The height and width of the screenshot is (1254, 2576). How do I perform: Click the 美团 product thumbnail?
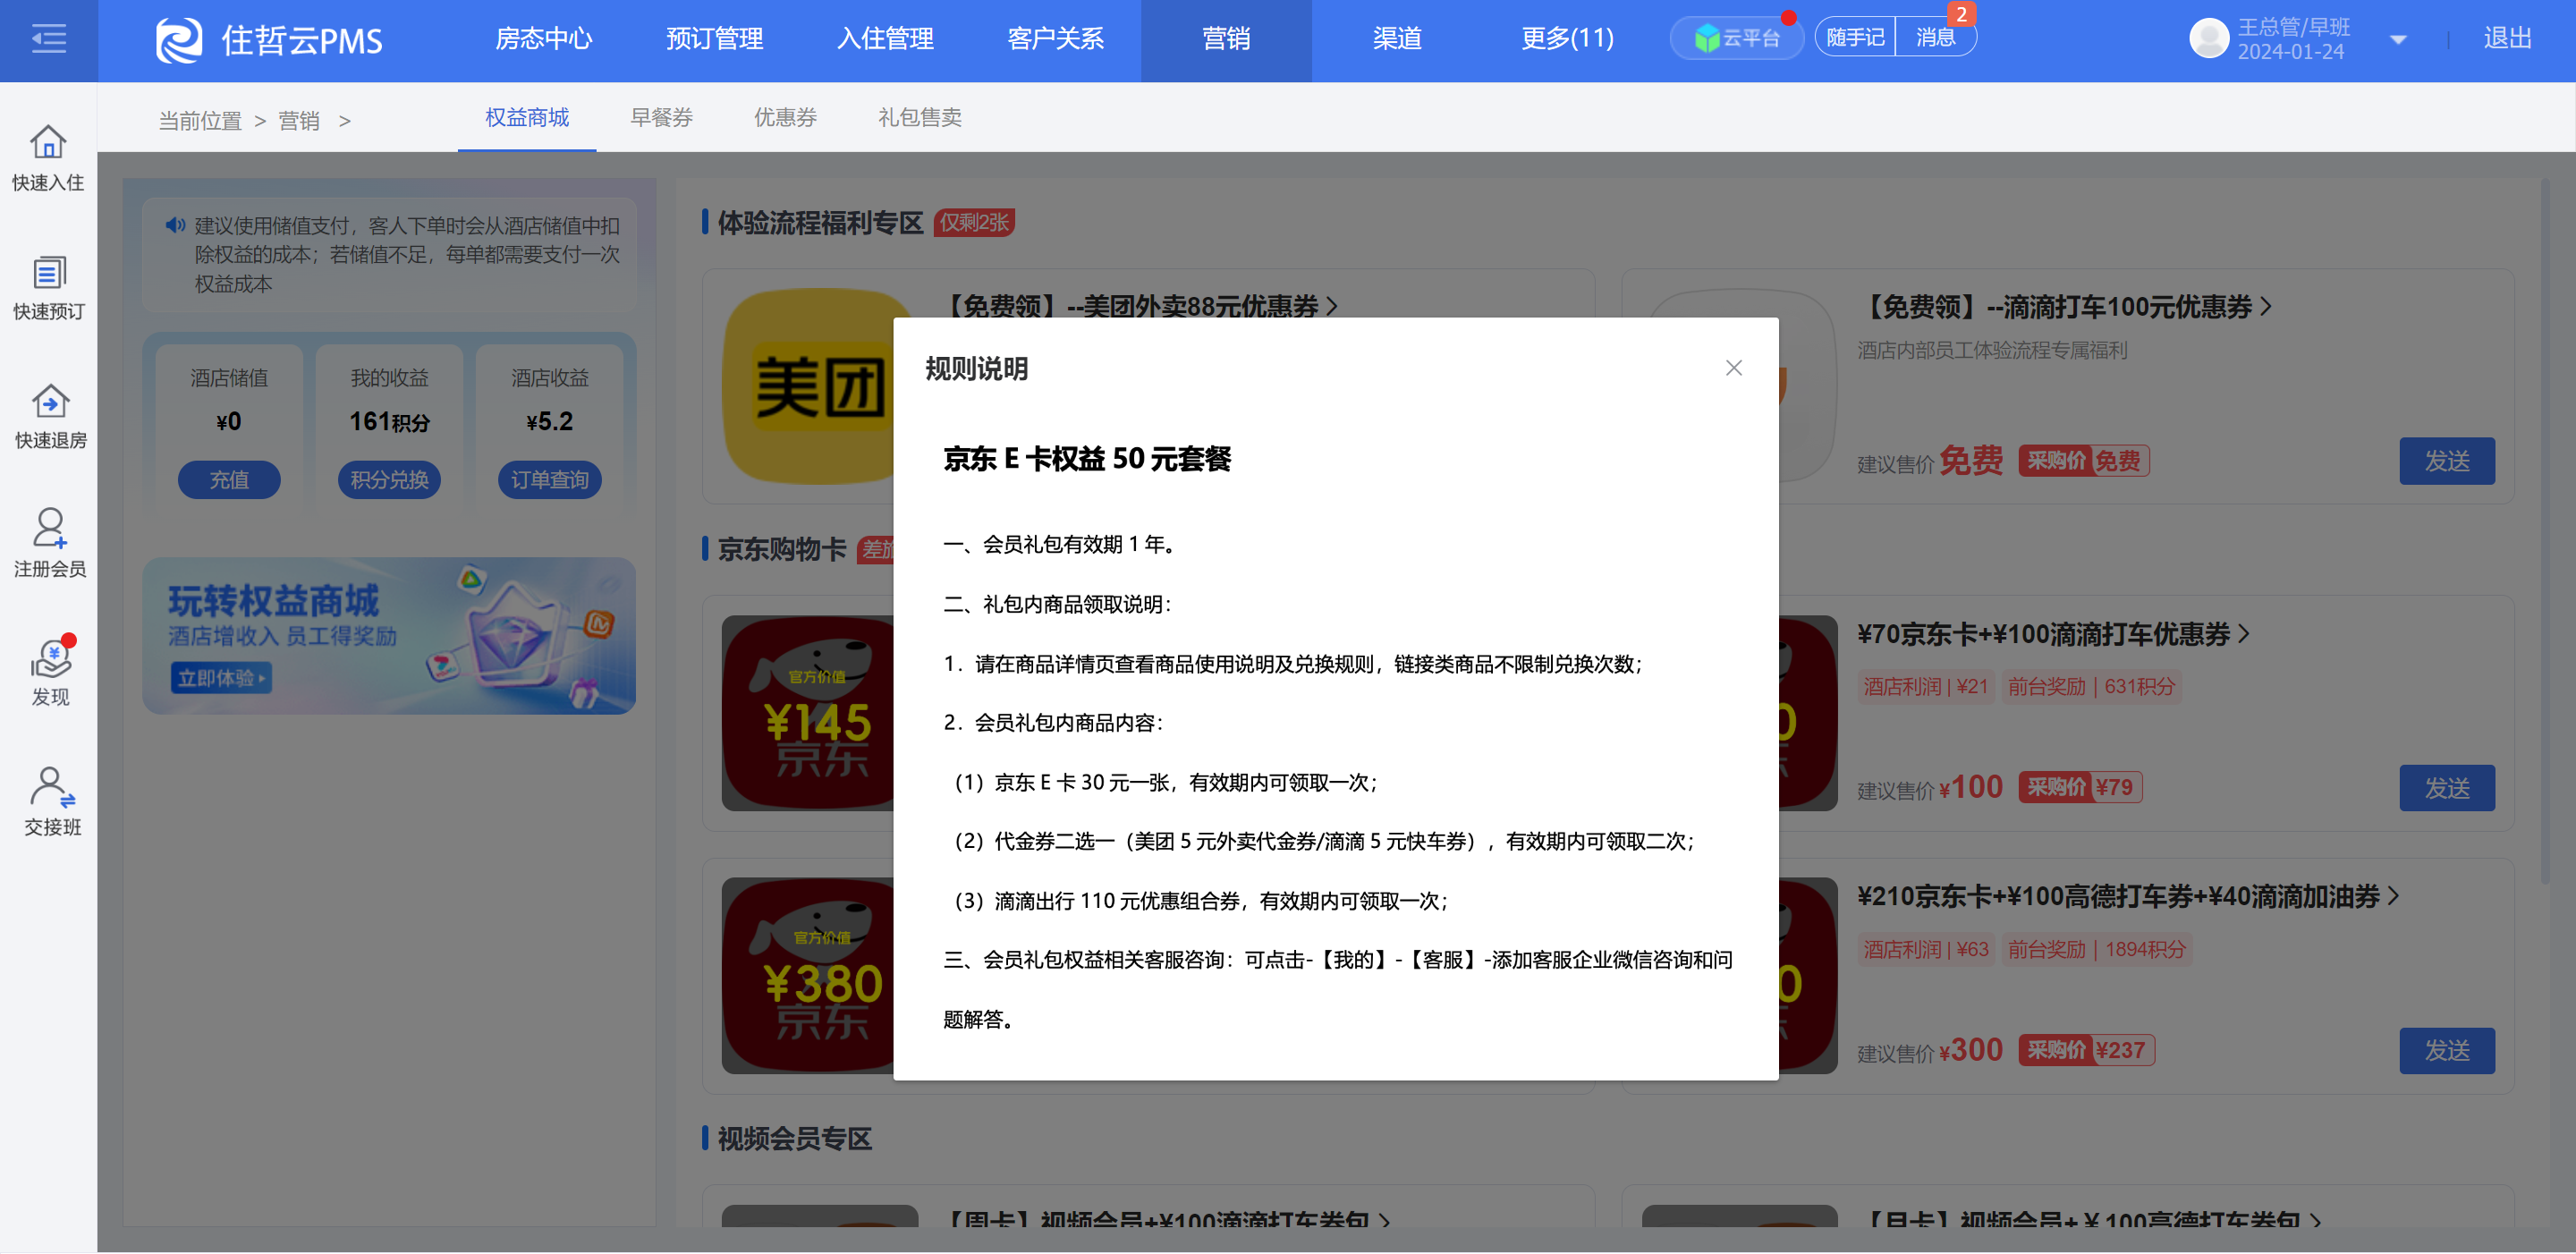coord(808,386)
